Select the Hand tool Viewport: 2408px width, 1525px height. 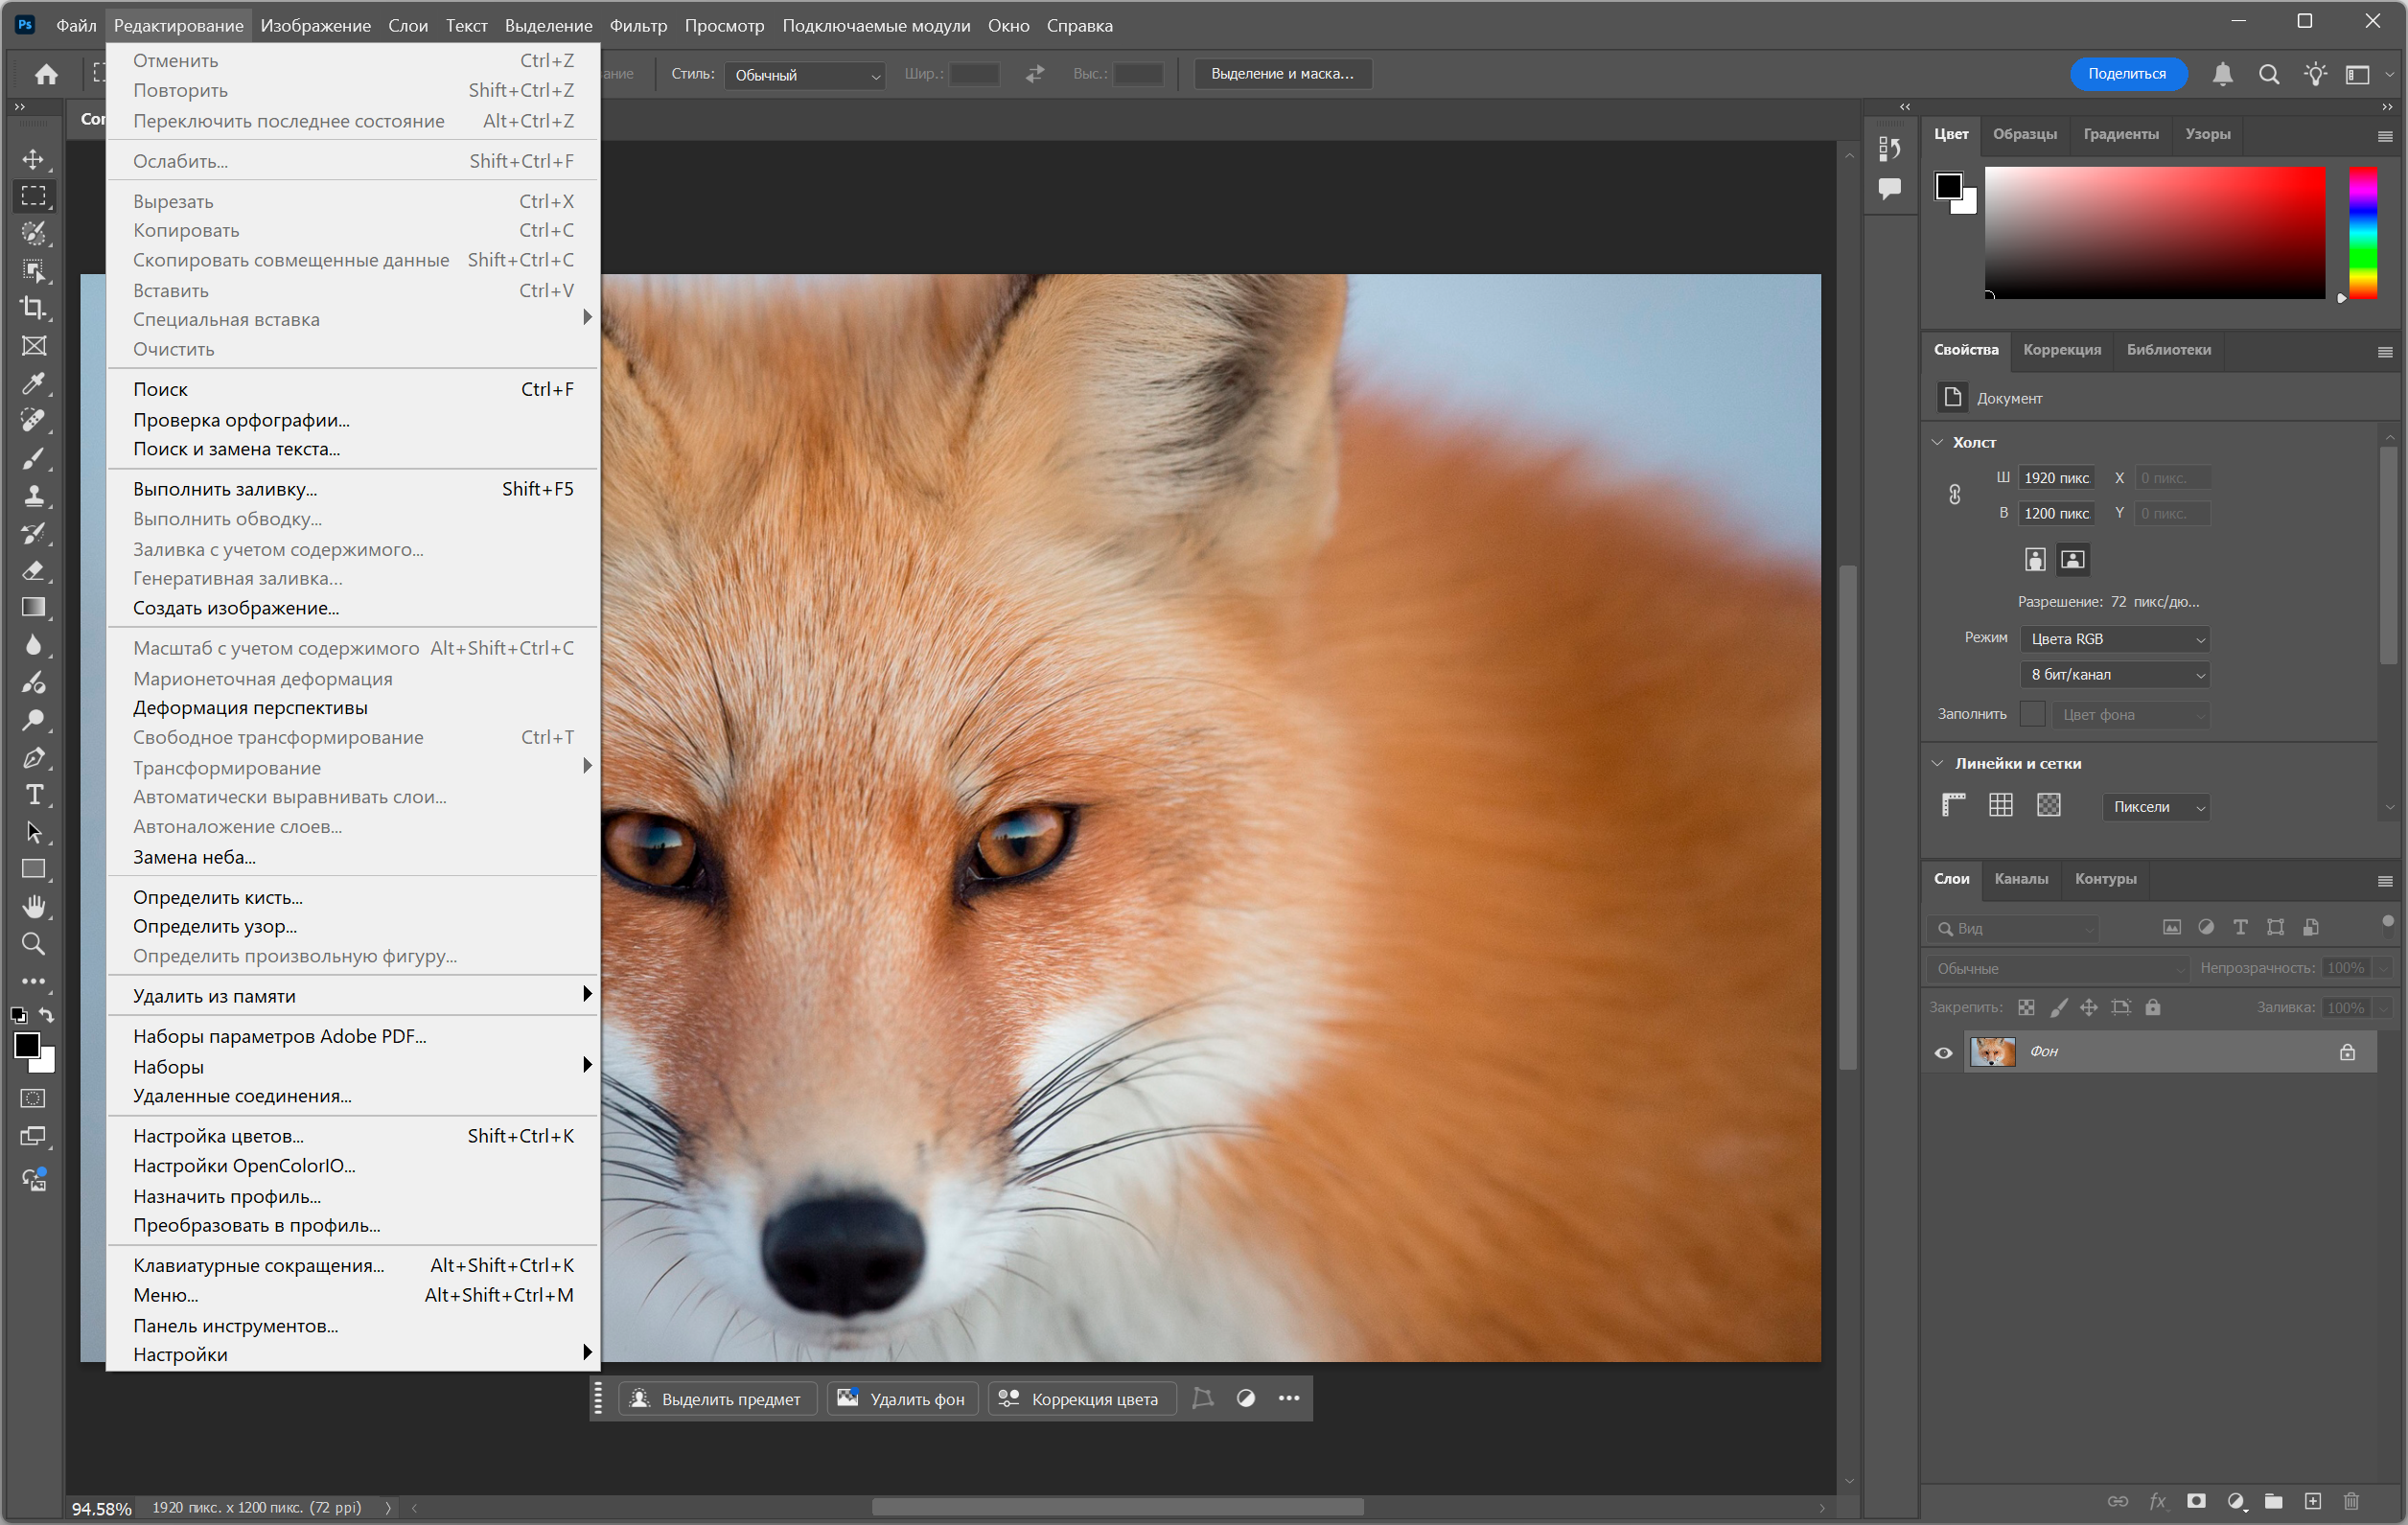34,907
